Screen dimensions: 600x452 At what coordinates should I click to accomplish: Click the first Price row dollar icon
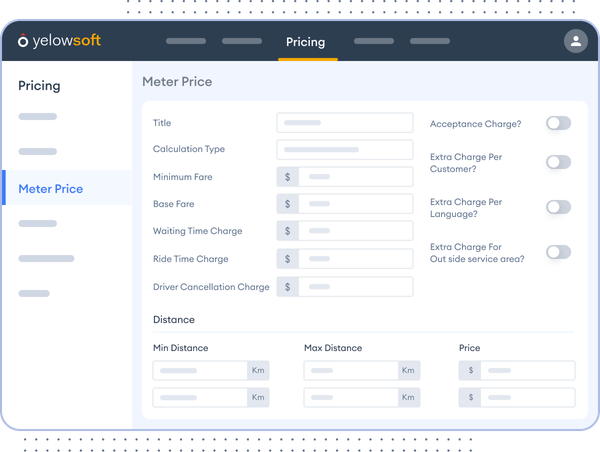click(470, 371)
